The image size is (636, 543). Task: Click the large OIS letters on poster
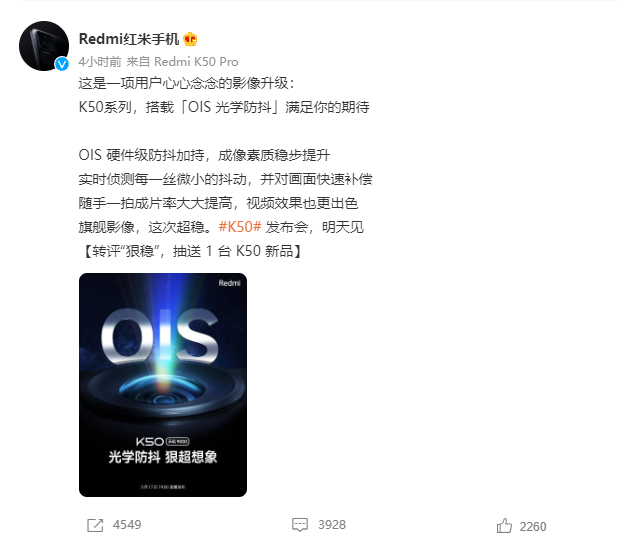(159, 336)
